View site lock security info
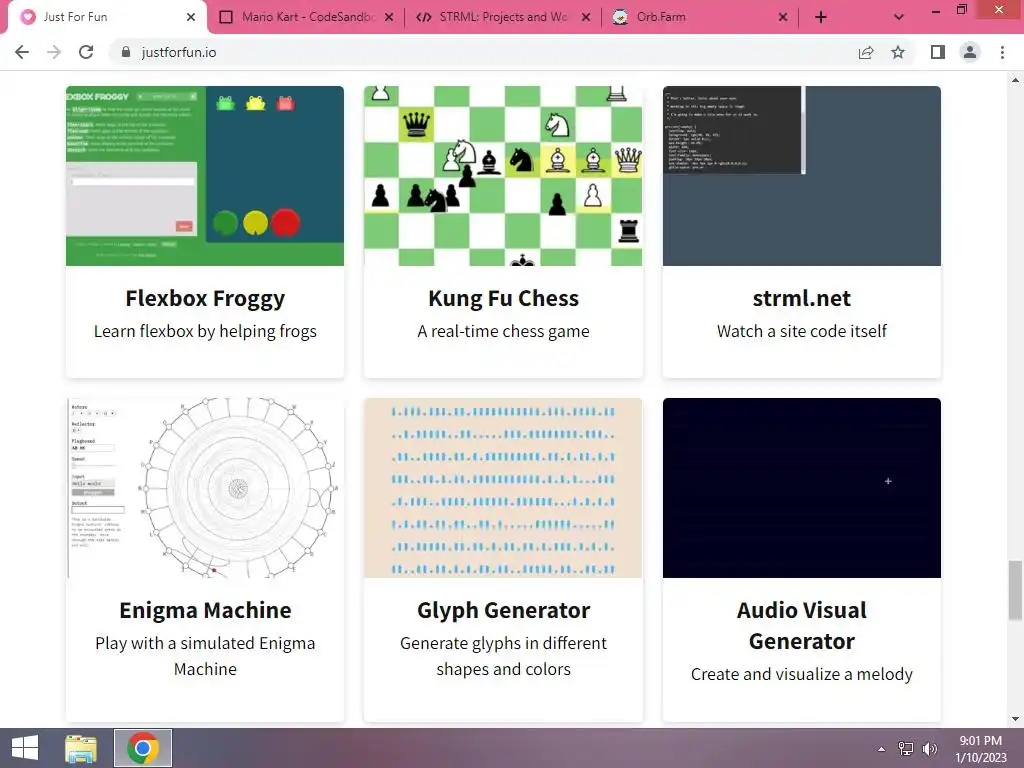1024x768 pixels. [x=126, y=52]
